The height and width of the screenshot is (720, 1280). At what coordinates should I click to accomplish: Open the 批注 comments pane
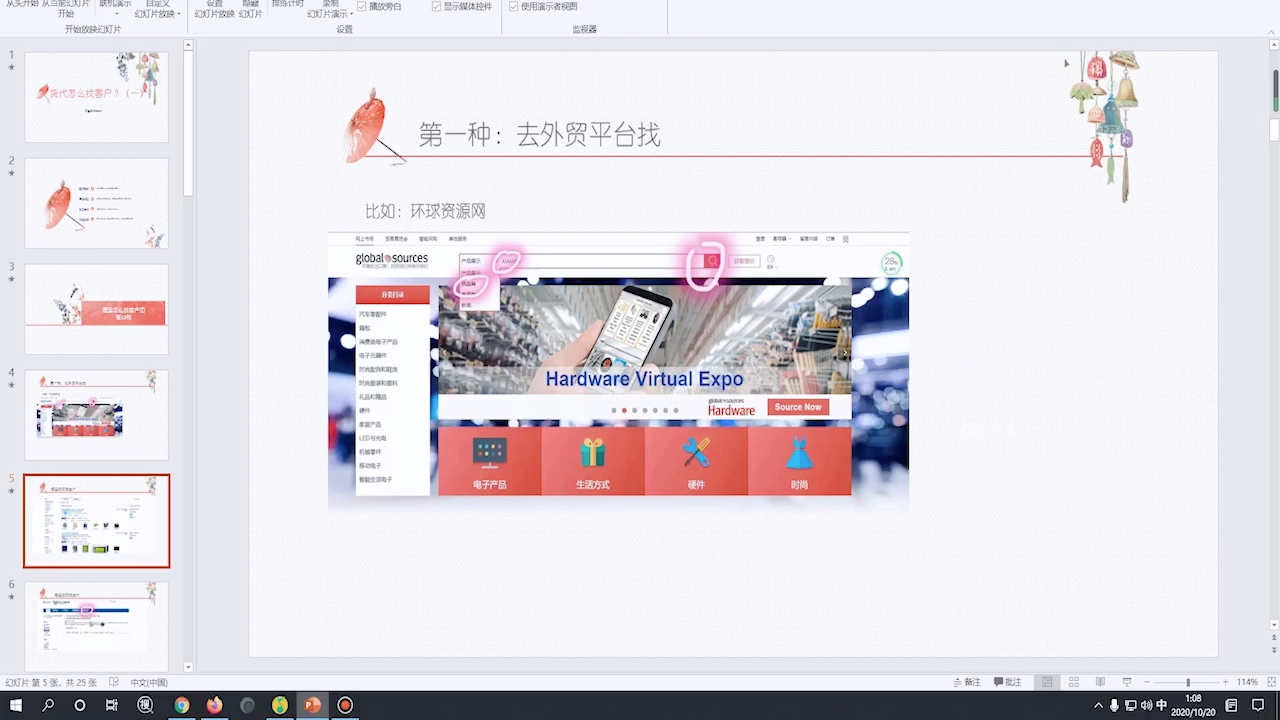pos(1008,682)
